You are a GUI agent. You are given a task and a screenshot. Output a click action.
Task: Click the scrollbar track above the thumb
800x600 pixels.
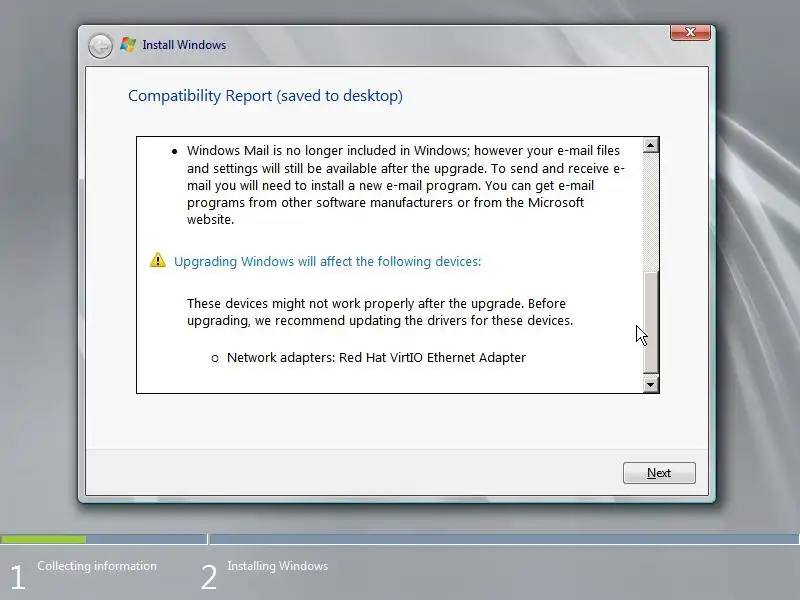pos(651,212)
